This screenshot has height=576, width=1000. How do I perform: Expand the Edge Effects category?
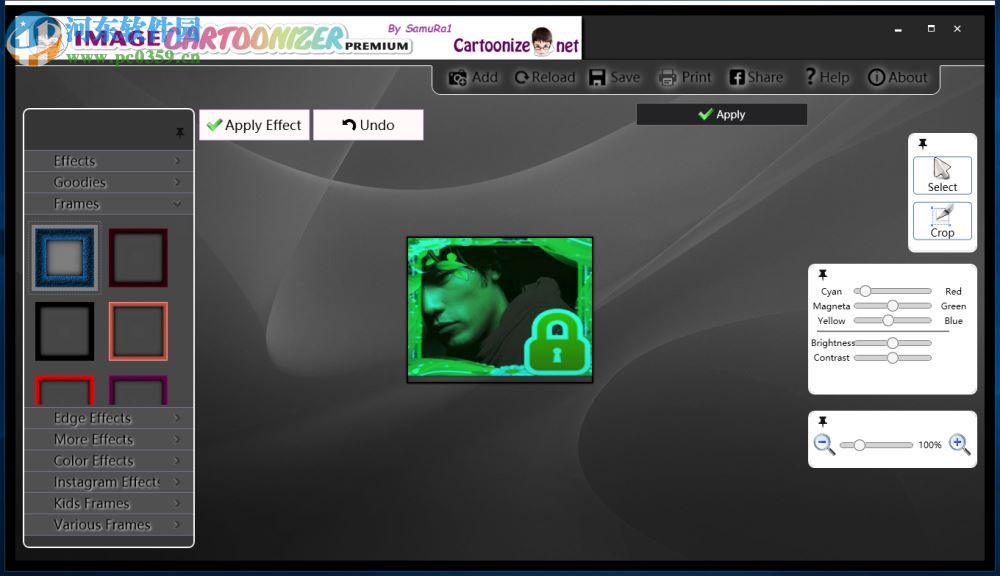(109, 418)
